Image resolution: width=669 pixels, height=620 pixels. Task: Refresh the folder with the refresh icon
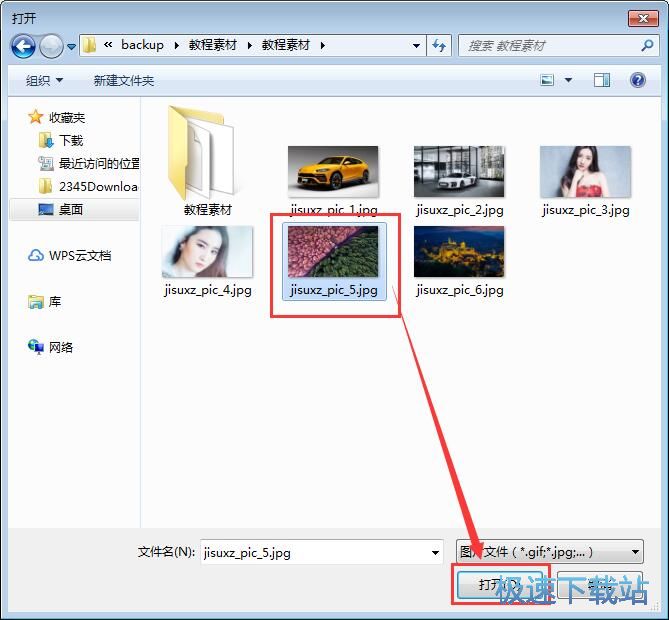coord(439,45)
